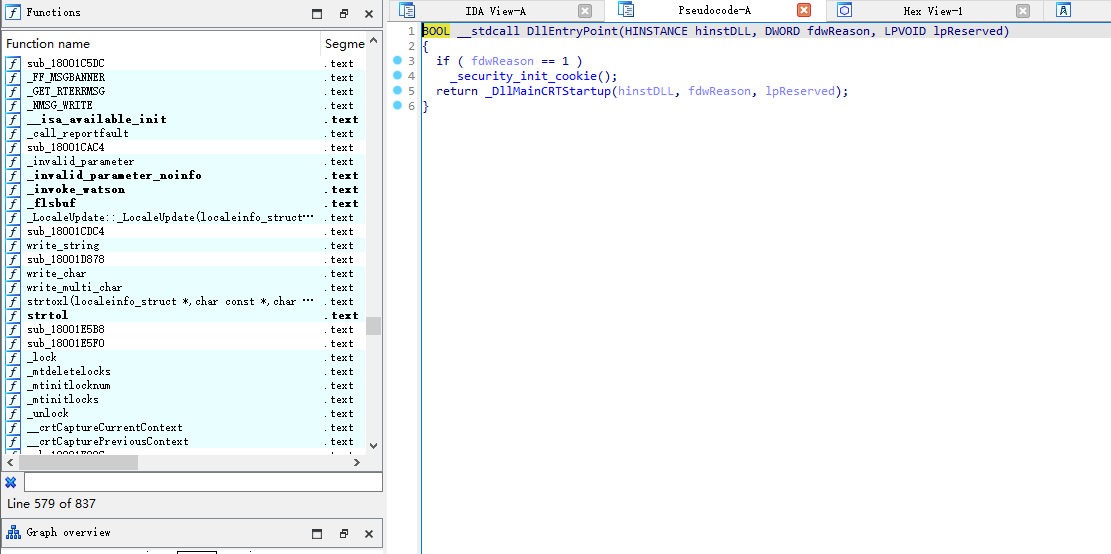
Task: Select the vertical scrollbar thumb in Functions list
Action: click(x=373, y=326)
